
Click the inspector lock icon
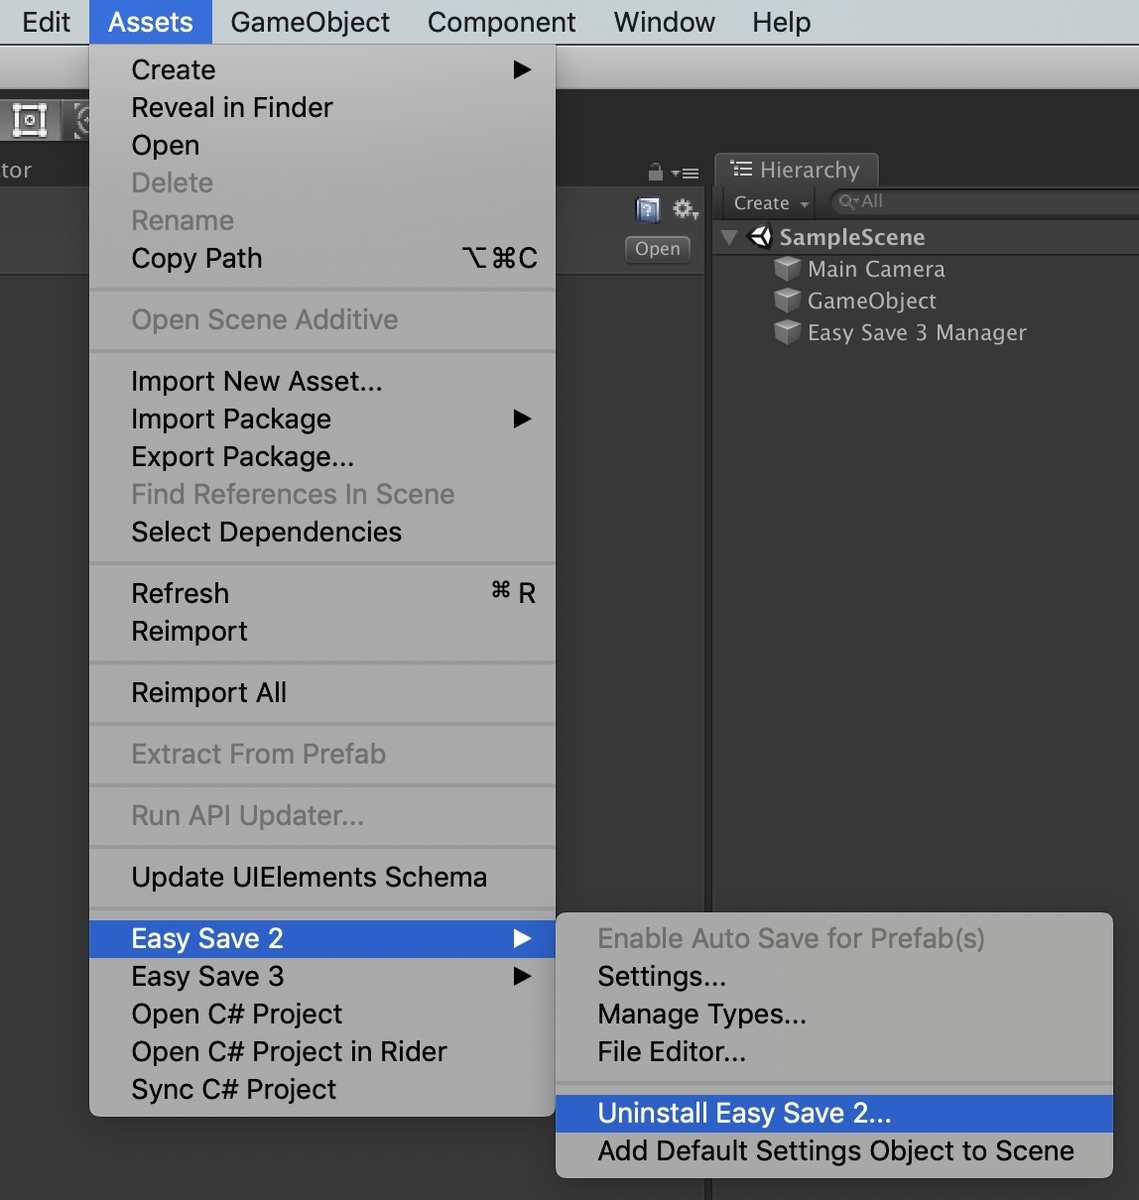(x=656, y=172)
